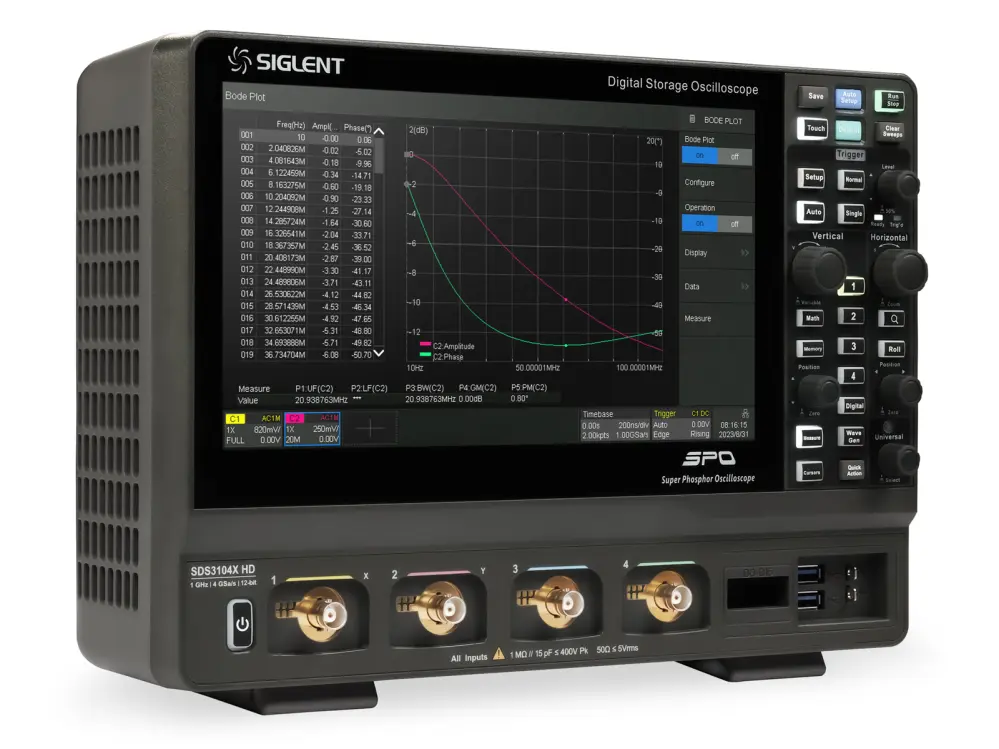Push the Cursors button
The image size is (999, 749).
pos(811,472)
